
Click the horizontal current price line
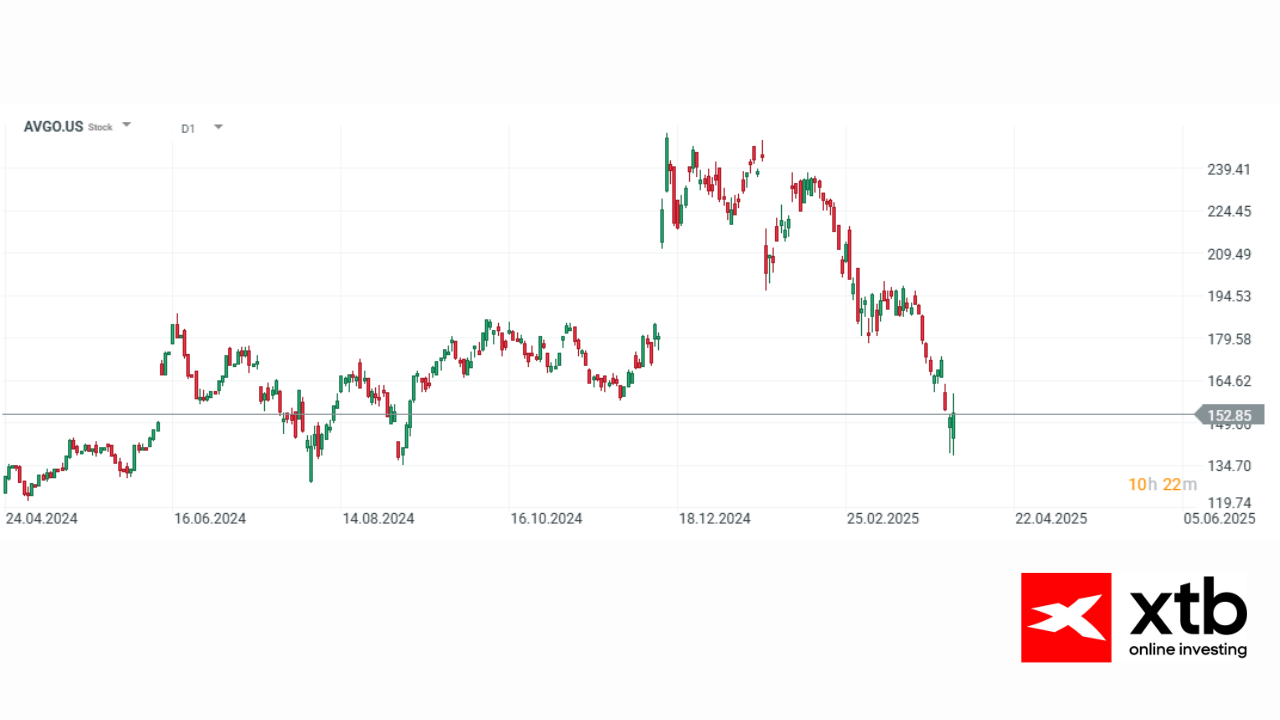600,414
